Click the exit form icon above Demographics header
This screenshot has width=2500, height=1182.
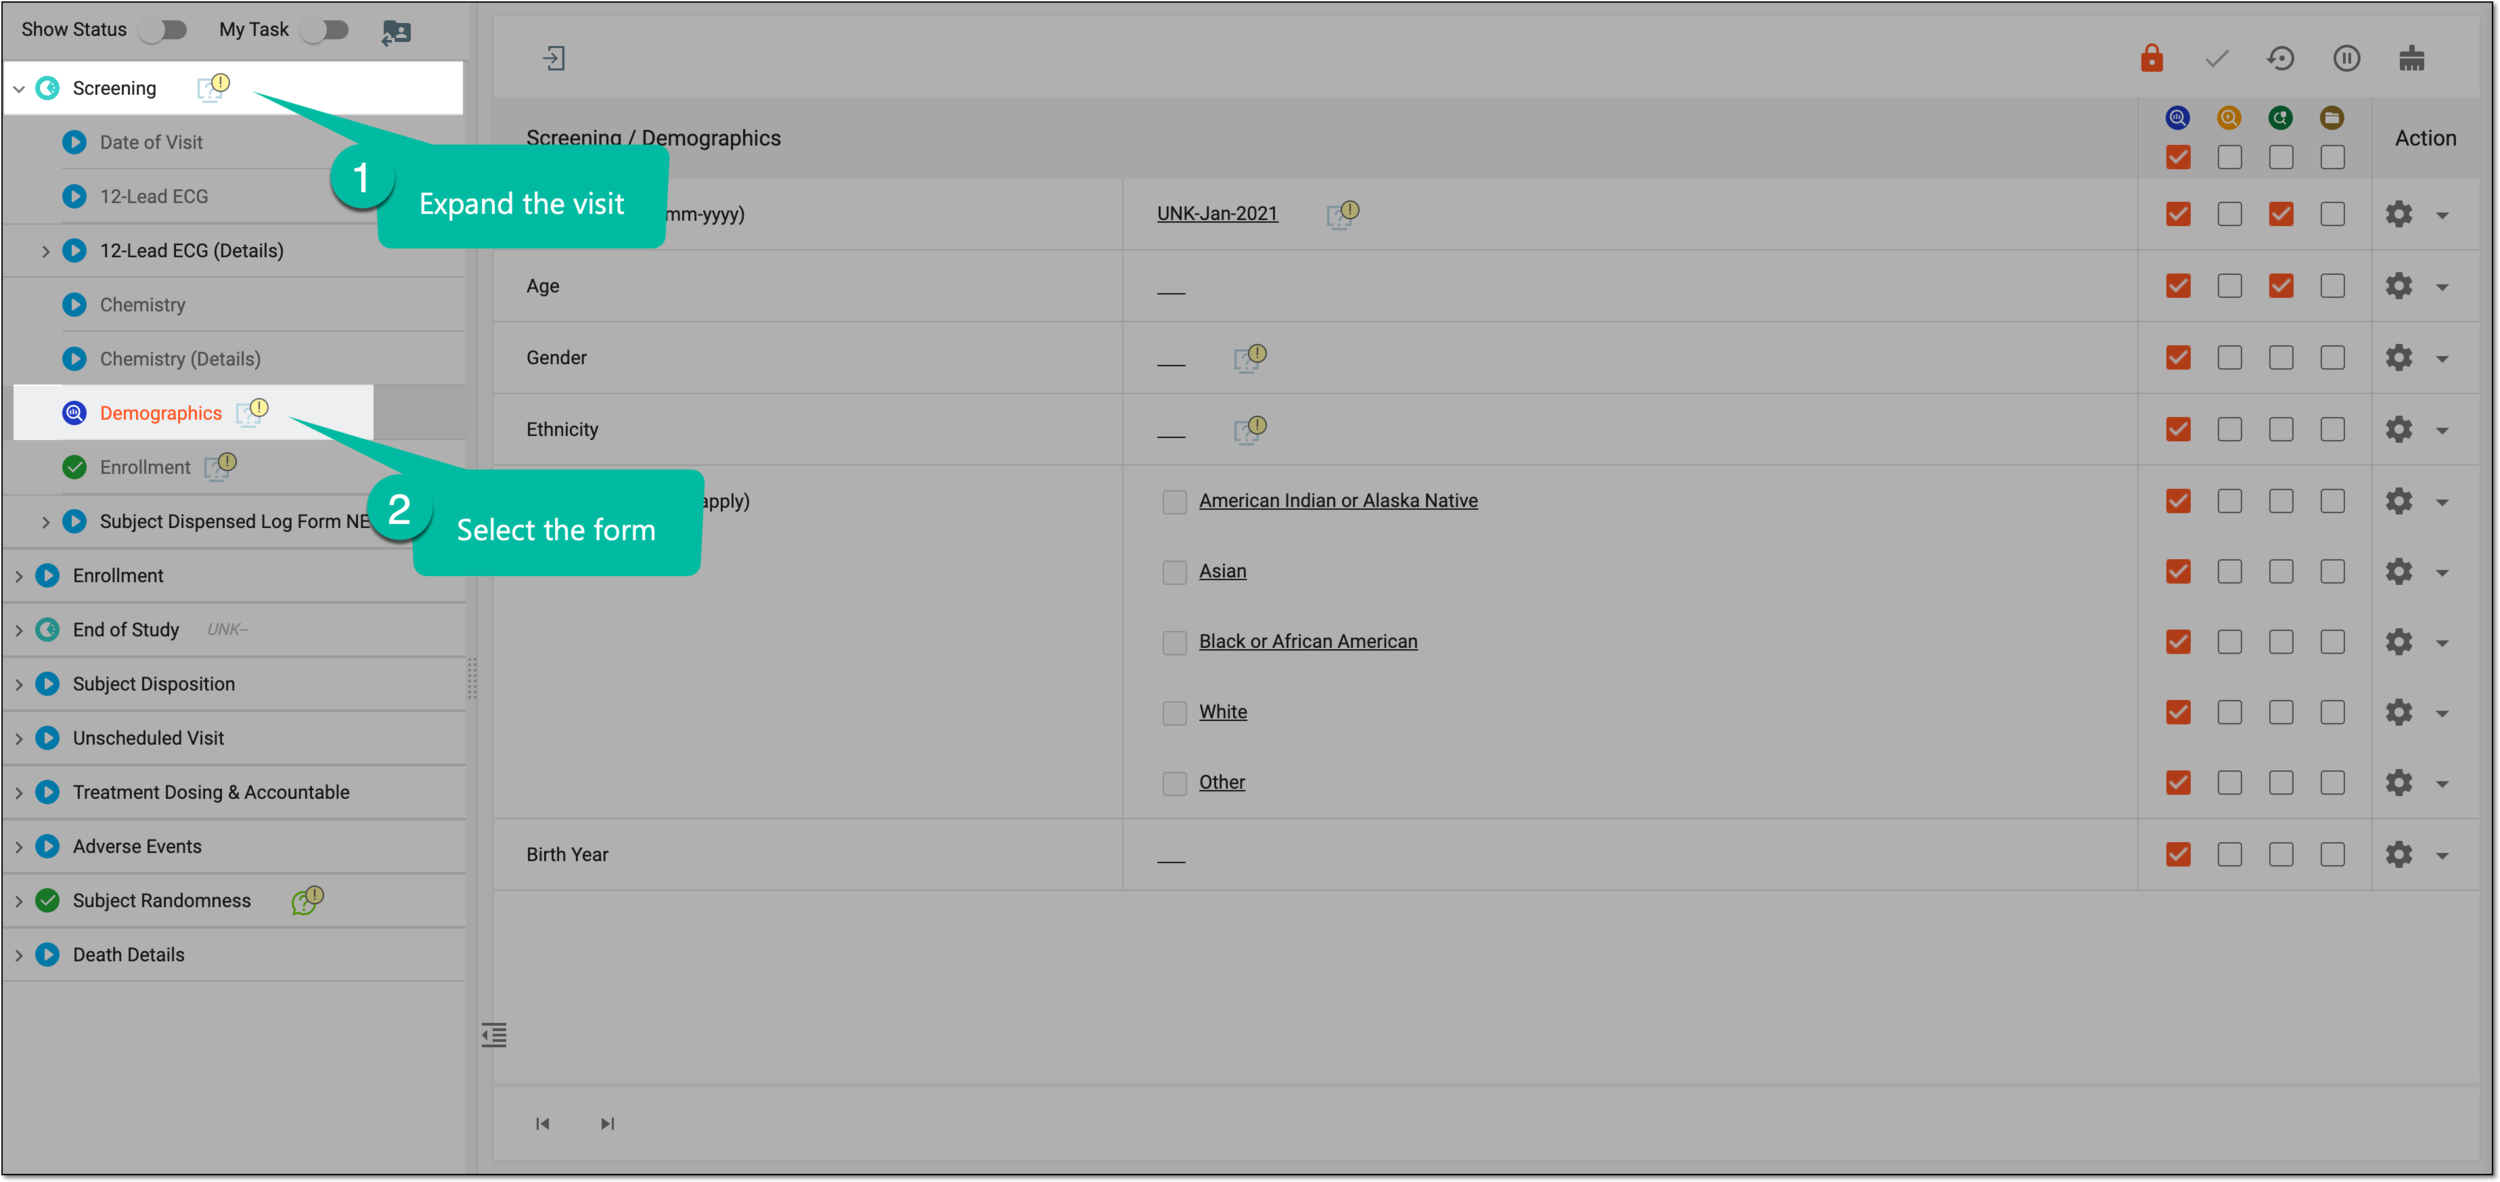(554, 58)
